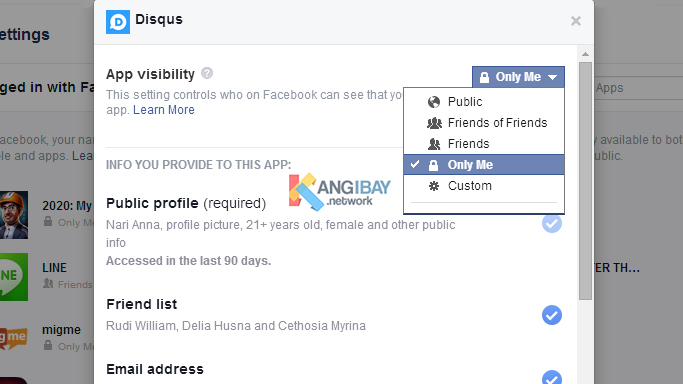The image size is (683, 384).
Task: Click the migme app icon in the background
Action: tap(13, 338)
